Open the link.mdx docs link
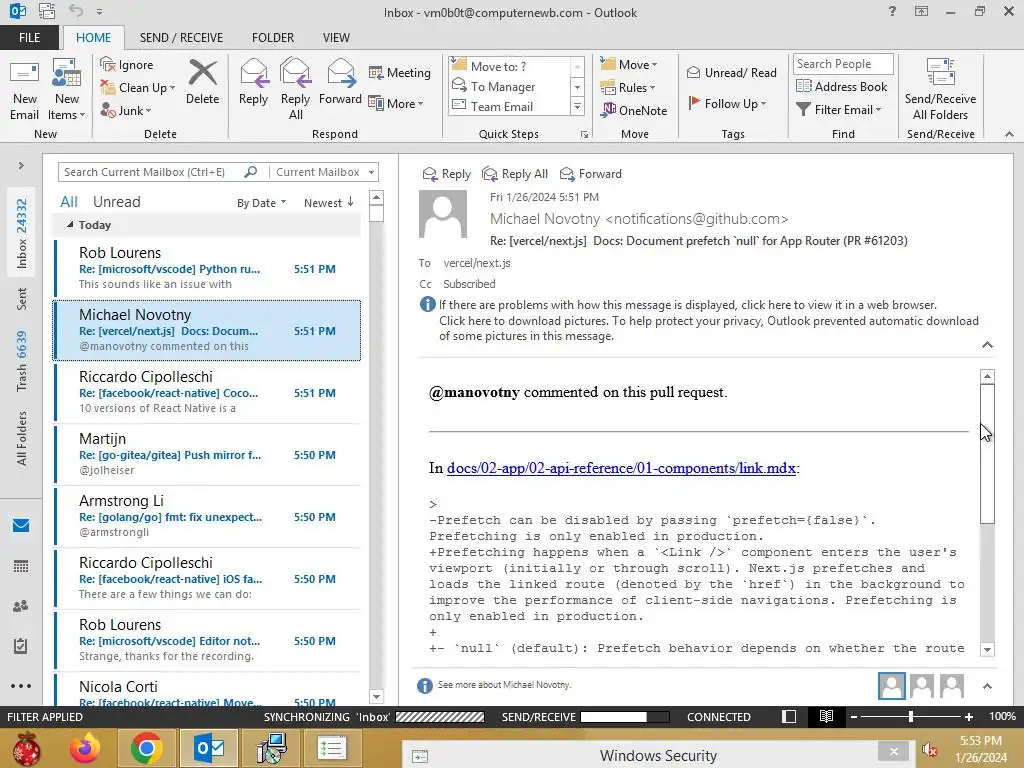The image size is (1024, 768). [x=621, y=468]
